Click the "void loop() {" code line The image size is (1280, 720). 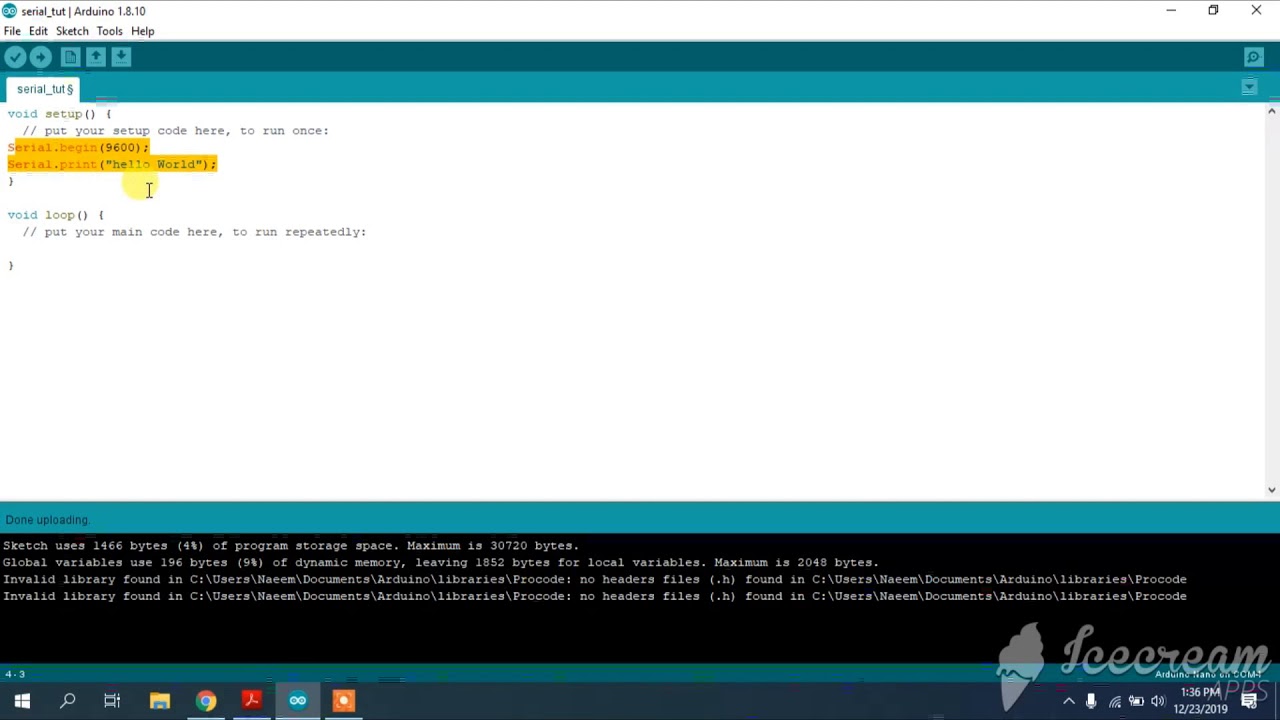(56, 215)
